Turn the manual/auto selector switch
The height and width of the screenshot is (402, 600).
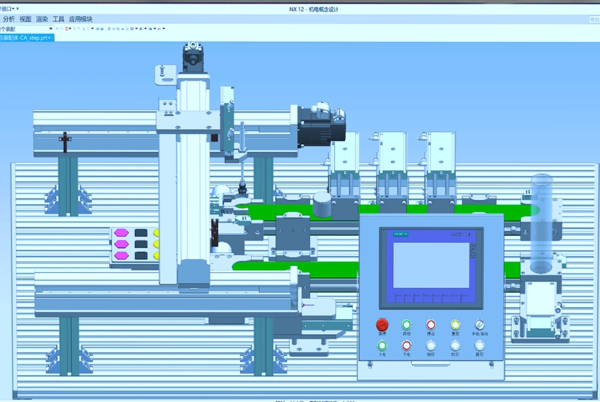tap(481, 327)
